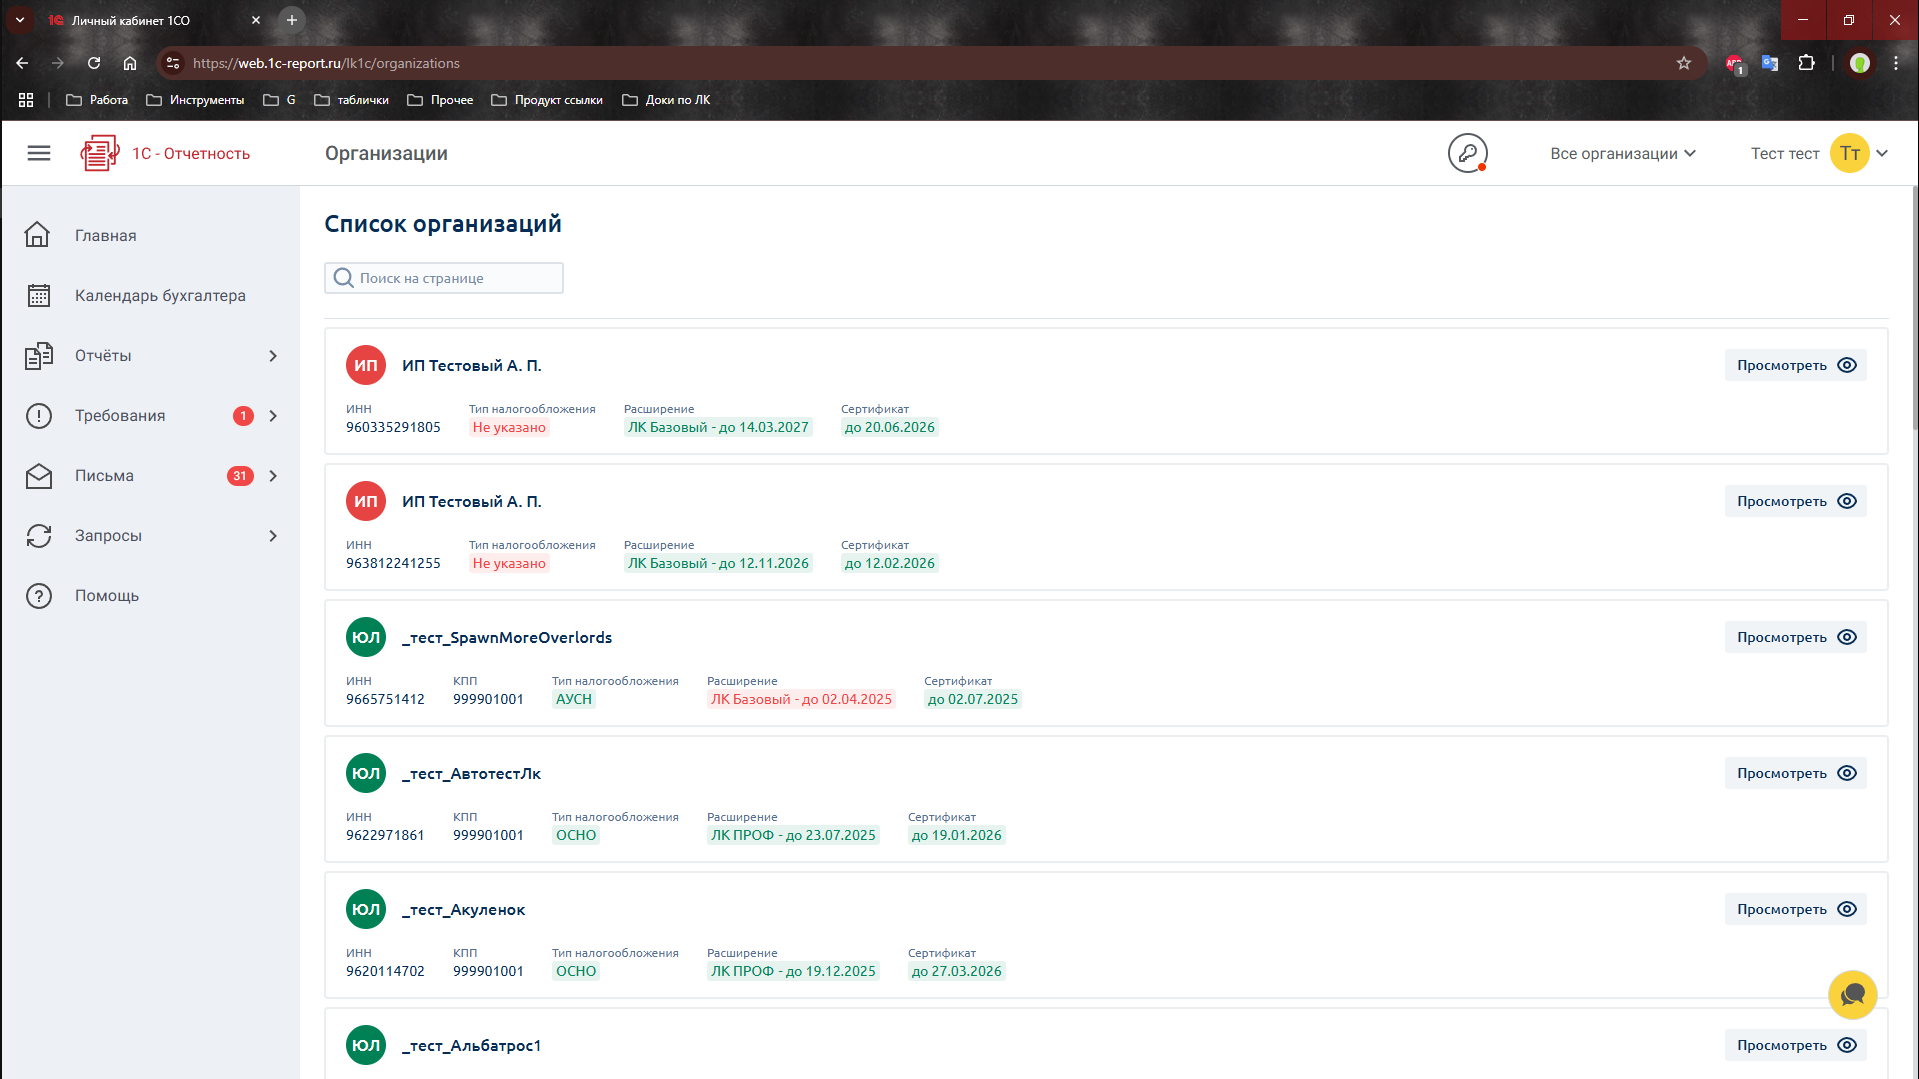Open Календарь бухгалтера calendar icon

pos(38,296)
